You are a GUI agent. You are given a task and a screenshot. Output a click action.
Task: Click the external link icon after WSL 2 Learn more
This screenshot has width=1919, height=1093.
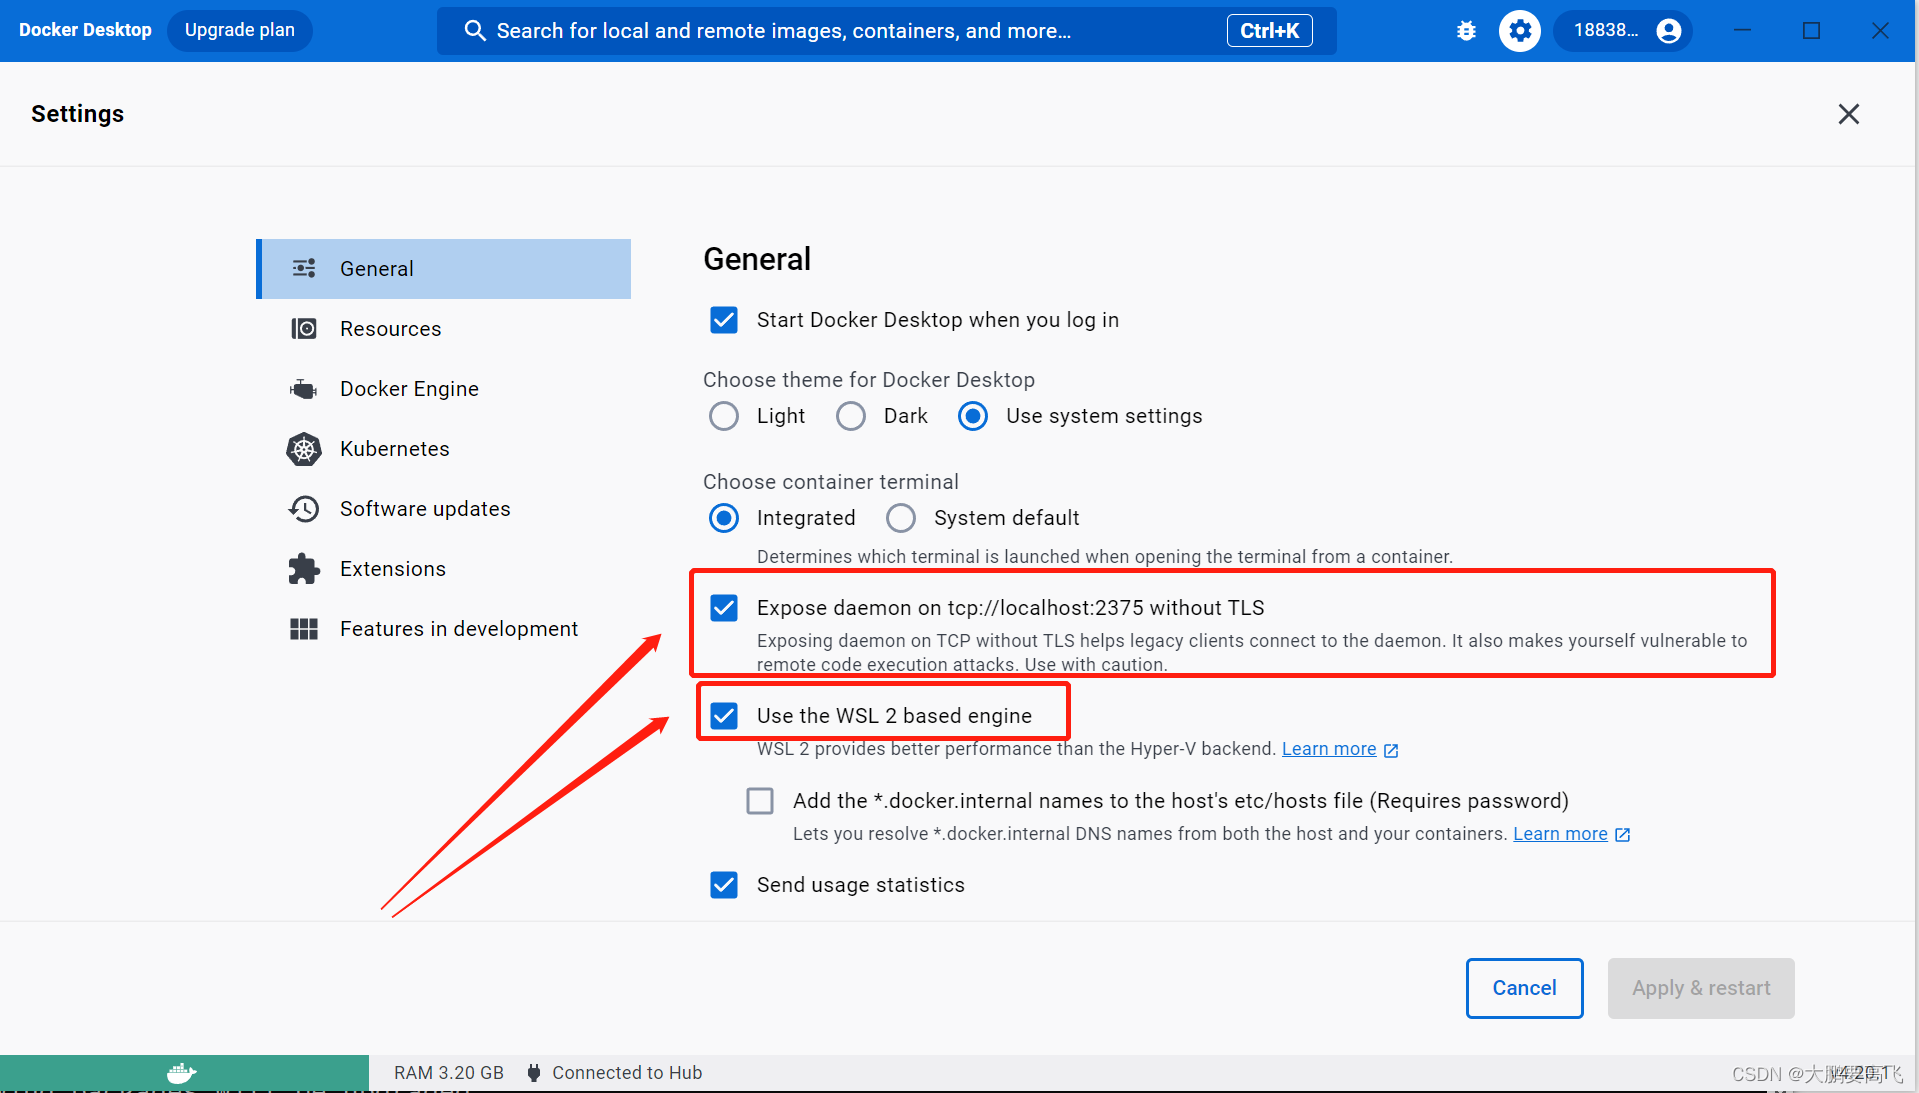point(1391,750)
